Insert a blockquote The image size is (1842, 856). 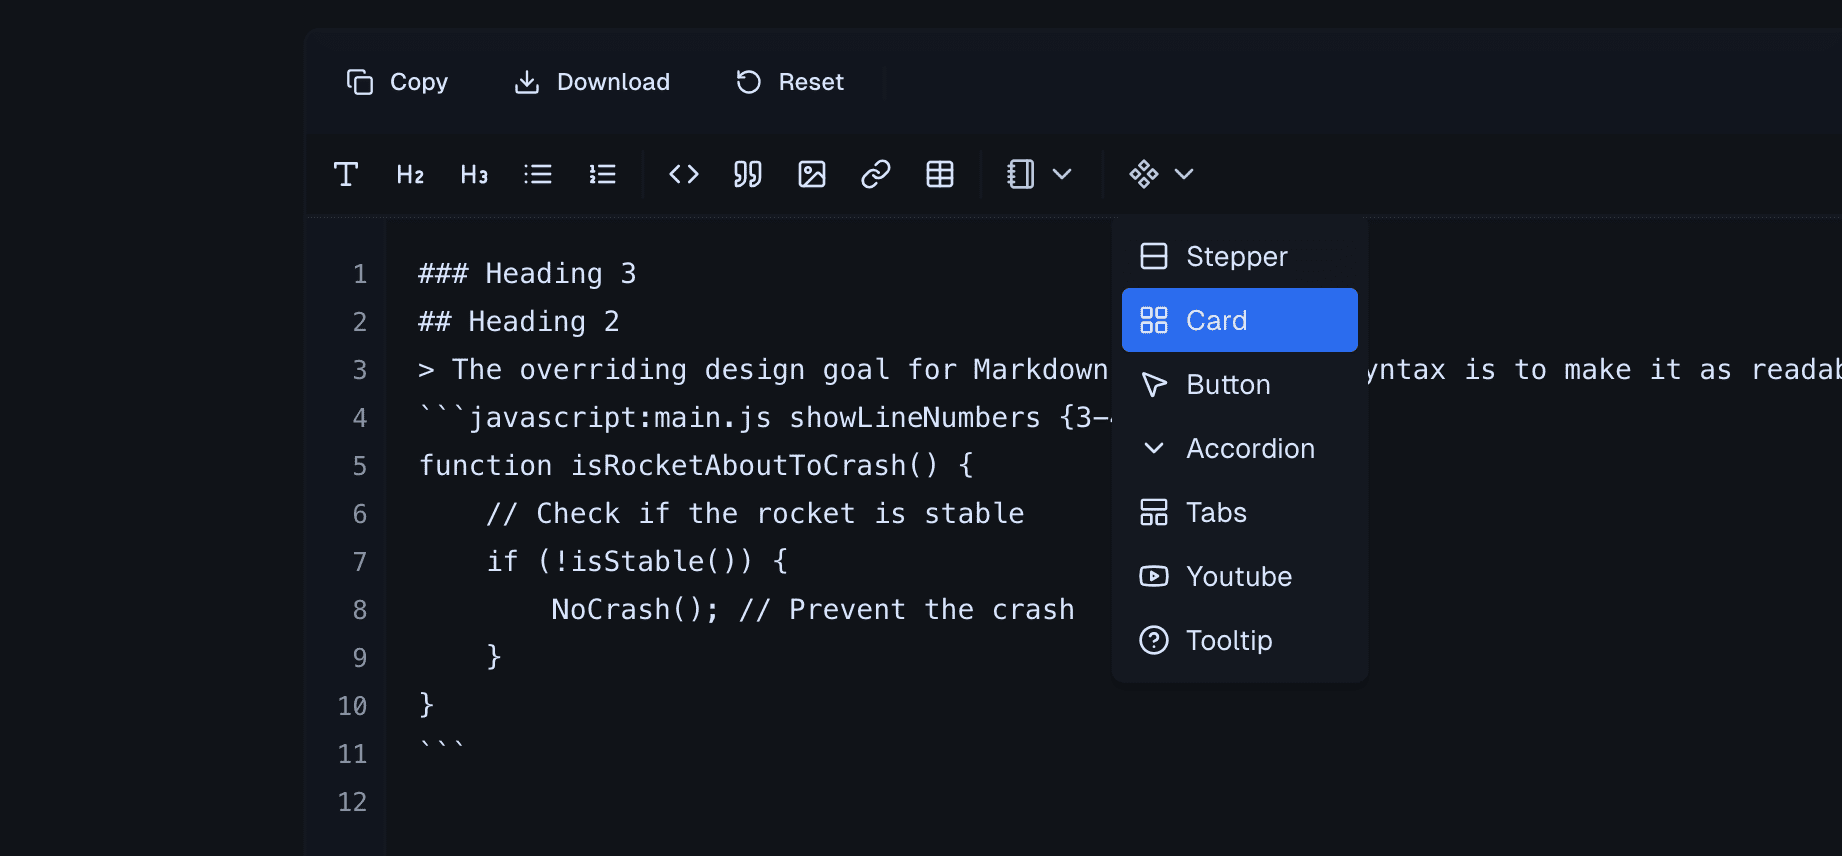pos(748,174)
